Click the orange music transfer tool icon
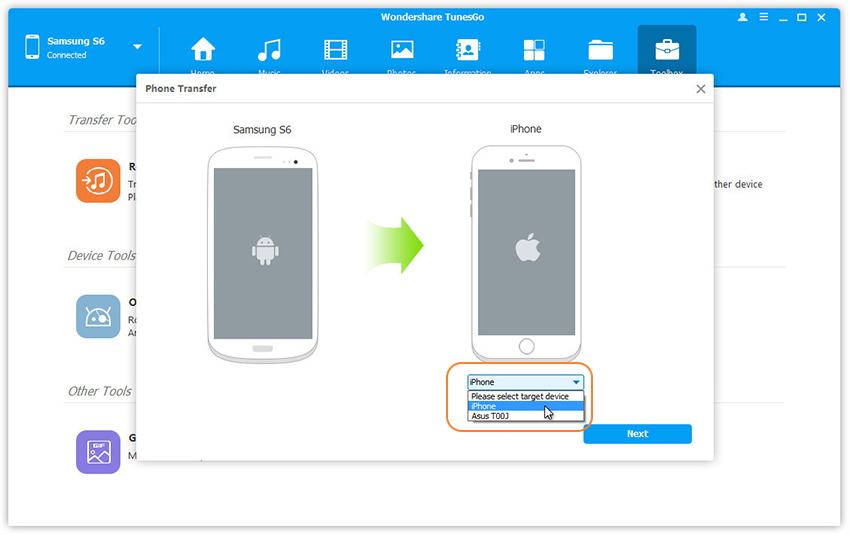 point(98,181)
